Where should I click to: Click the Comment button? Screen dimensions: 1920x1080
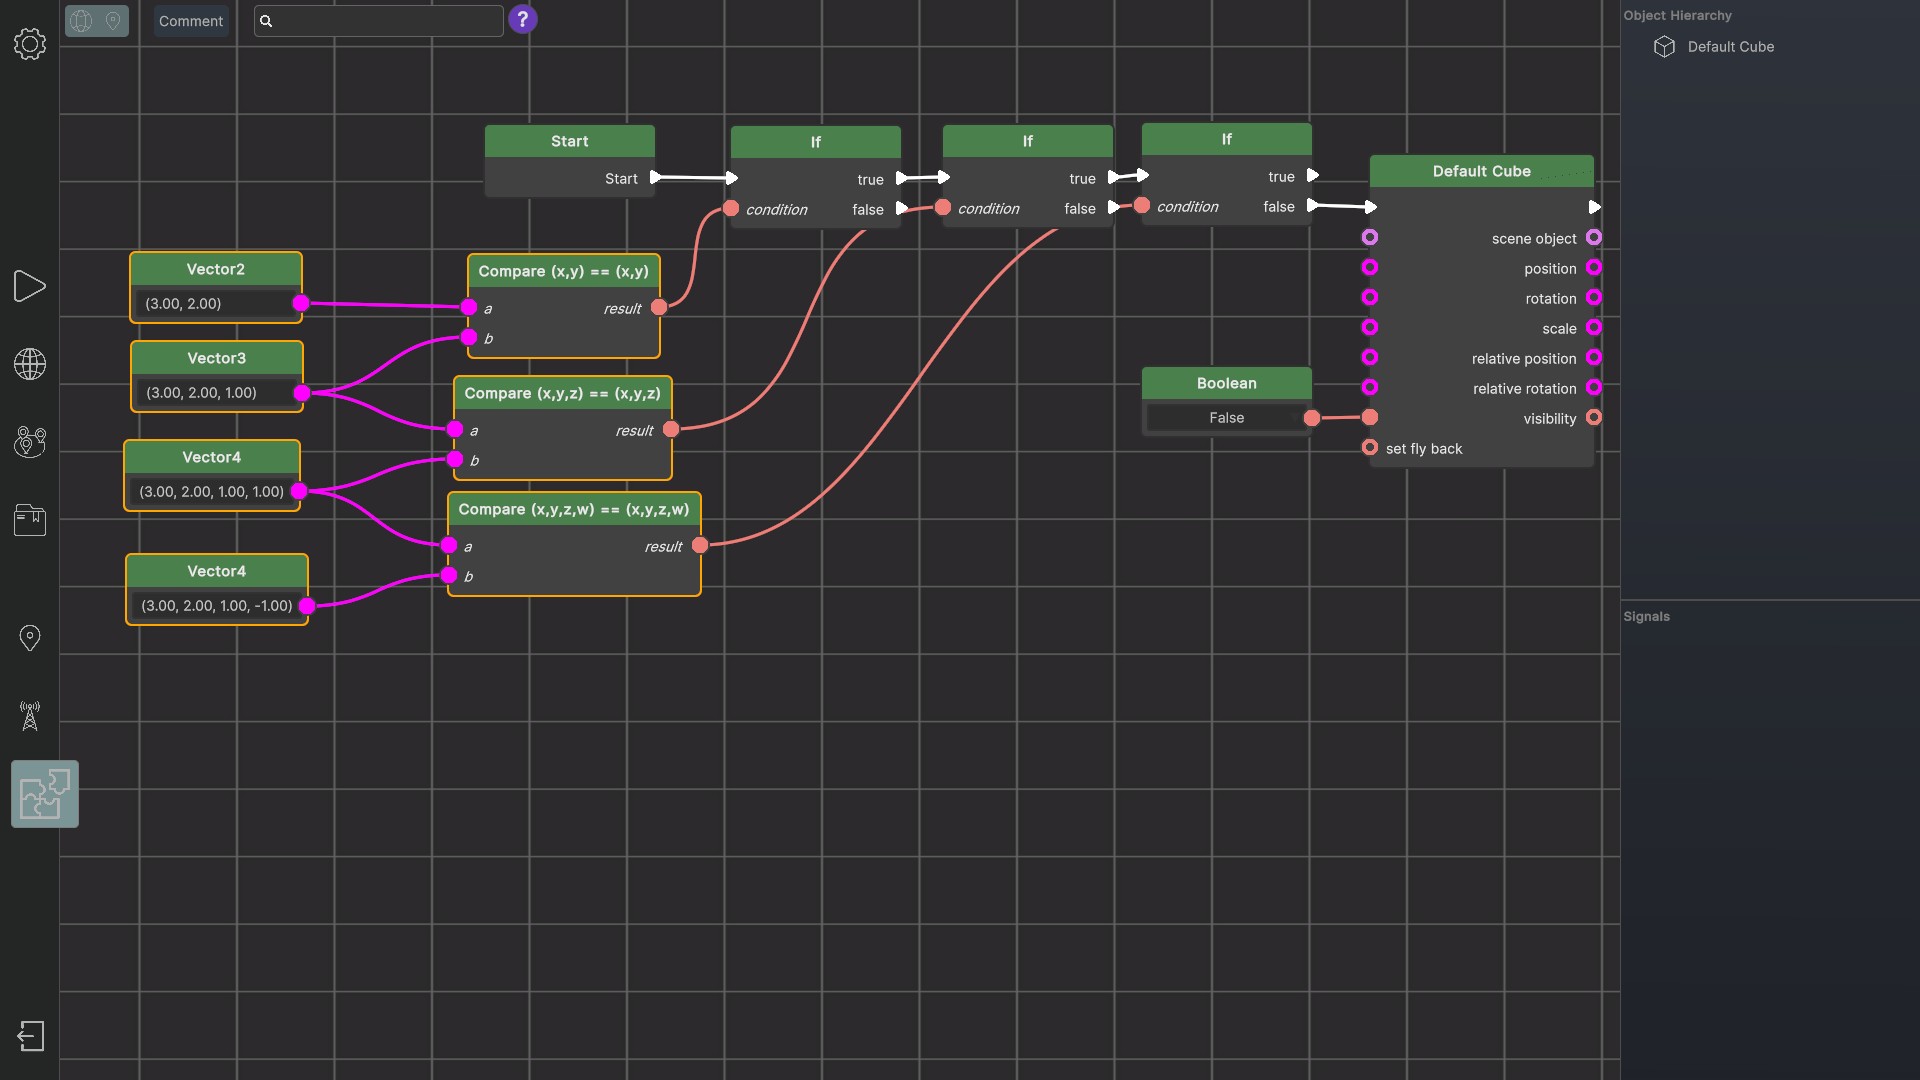[x=191, y=21]
